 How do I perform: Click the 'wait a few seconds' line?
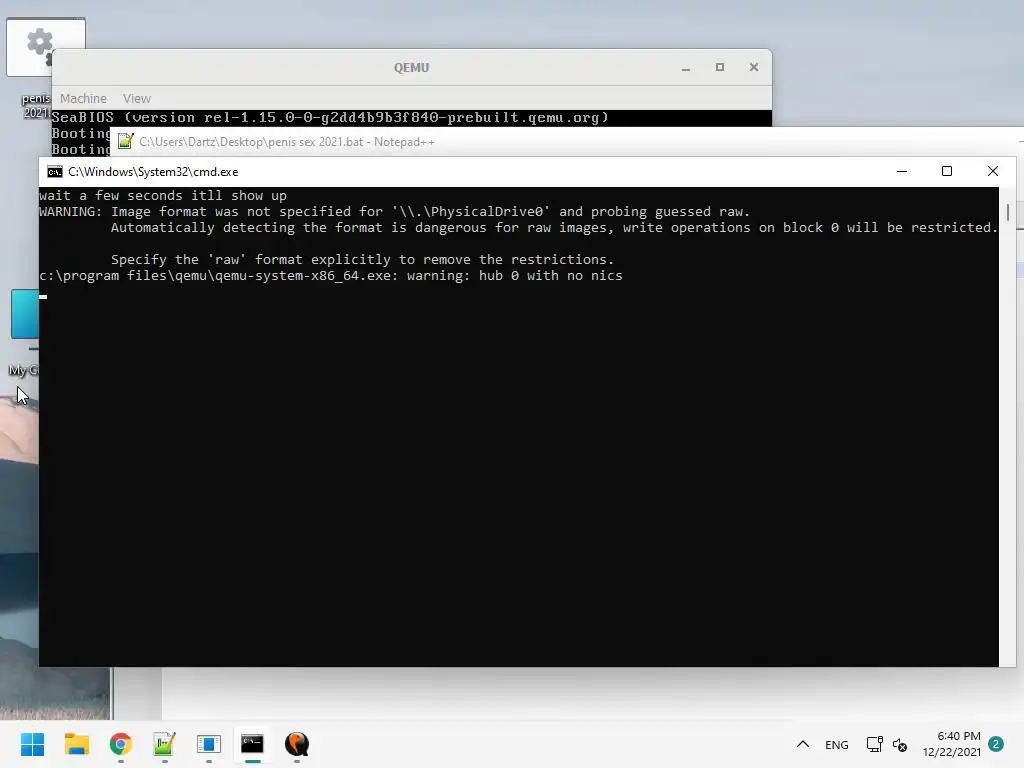point(163,195)
